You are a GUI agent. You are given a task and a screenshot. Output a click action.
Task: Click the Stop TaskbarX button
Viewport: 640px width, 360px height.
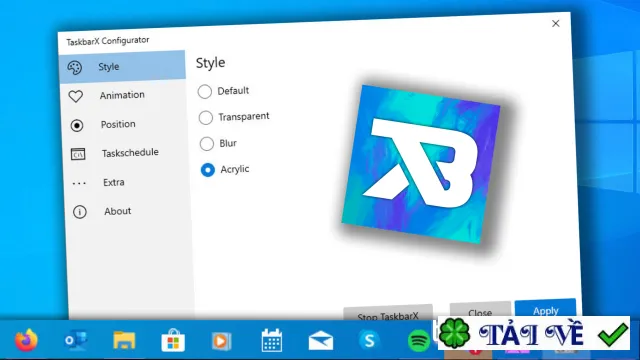[x=388, y=313]
